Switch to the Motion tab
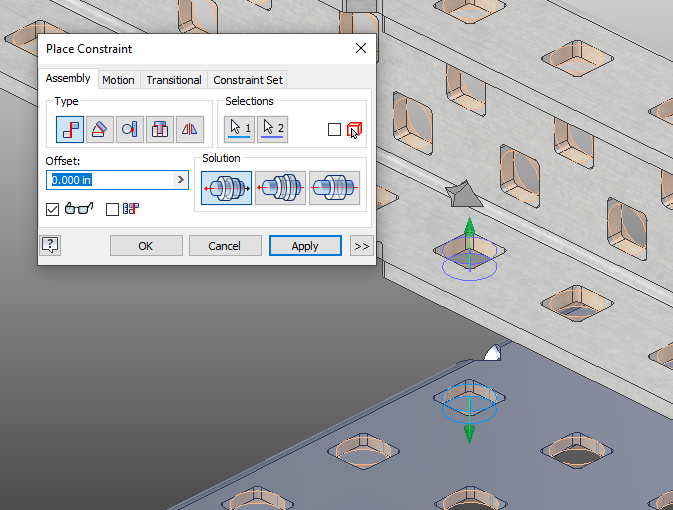The height and width of the screenshot is (510, 673). pos(118,80)
